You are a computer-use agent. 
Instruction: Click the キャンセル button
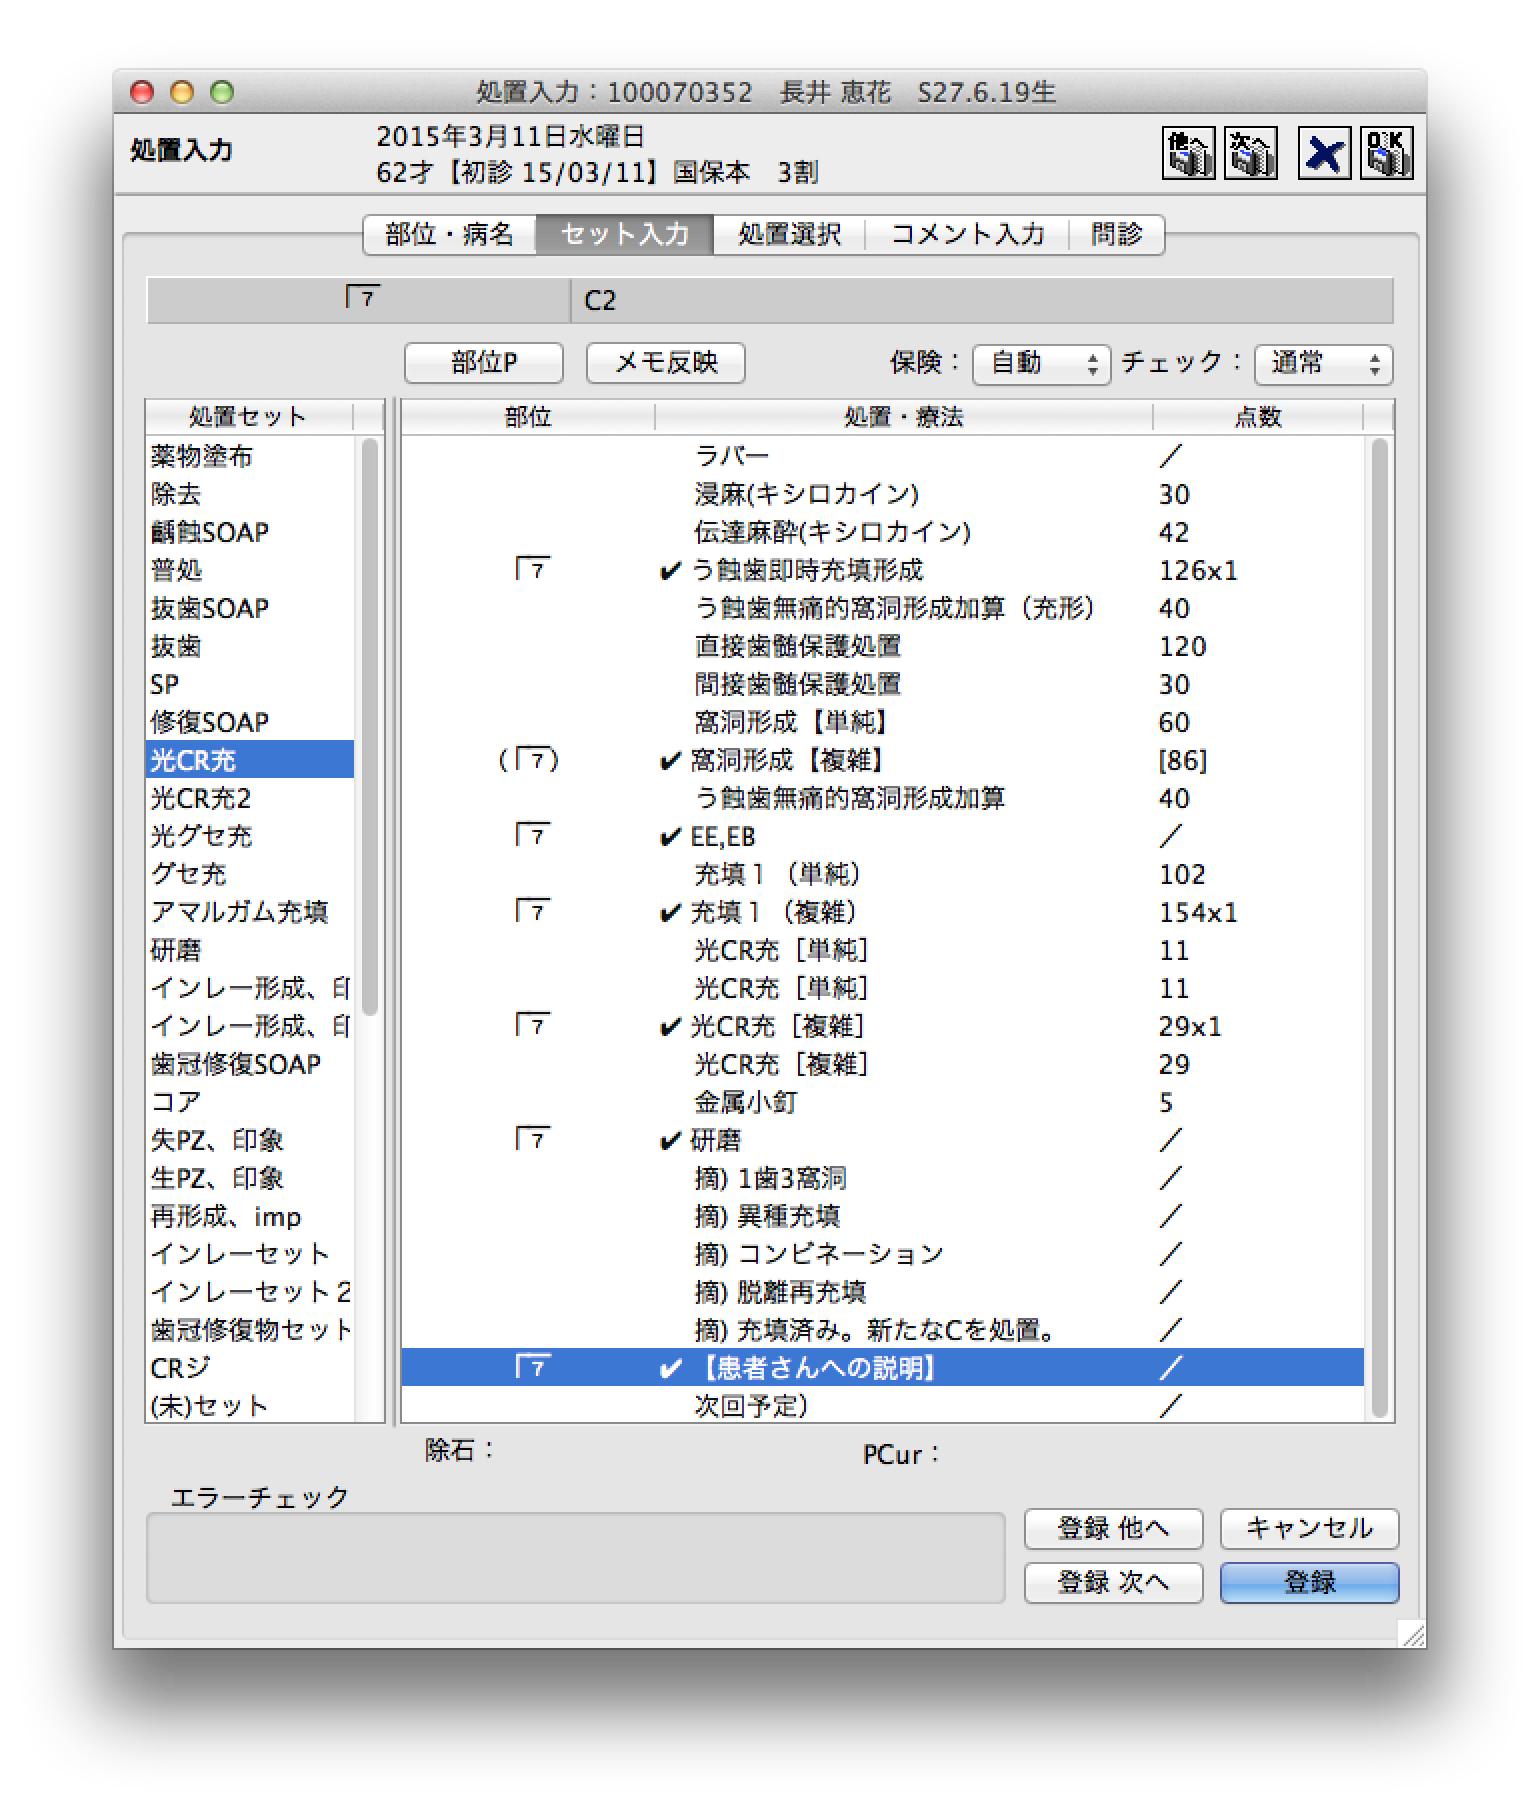click(1309, 1528)
